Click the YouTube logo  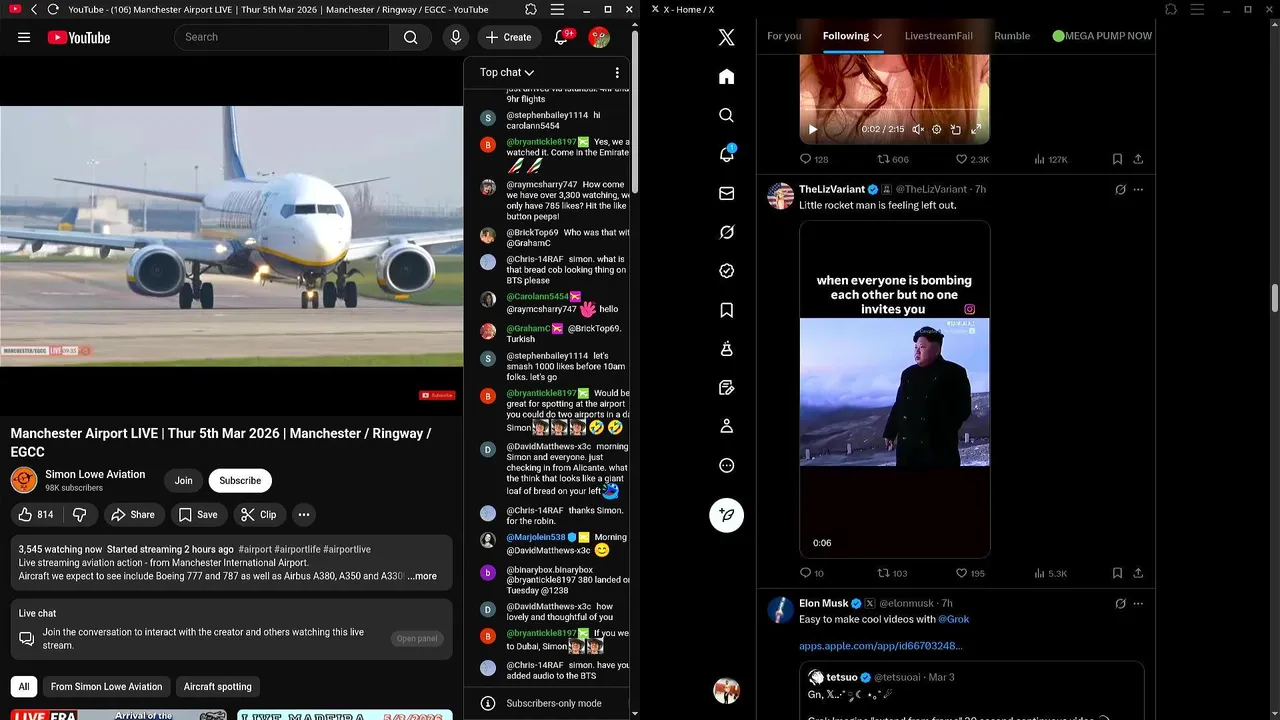[x=79, y=37]
